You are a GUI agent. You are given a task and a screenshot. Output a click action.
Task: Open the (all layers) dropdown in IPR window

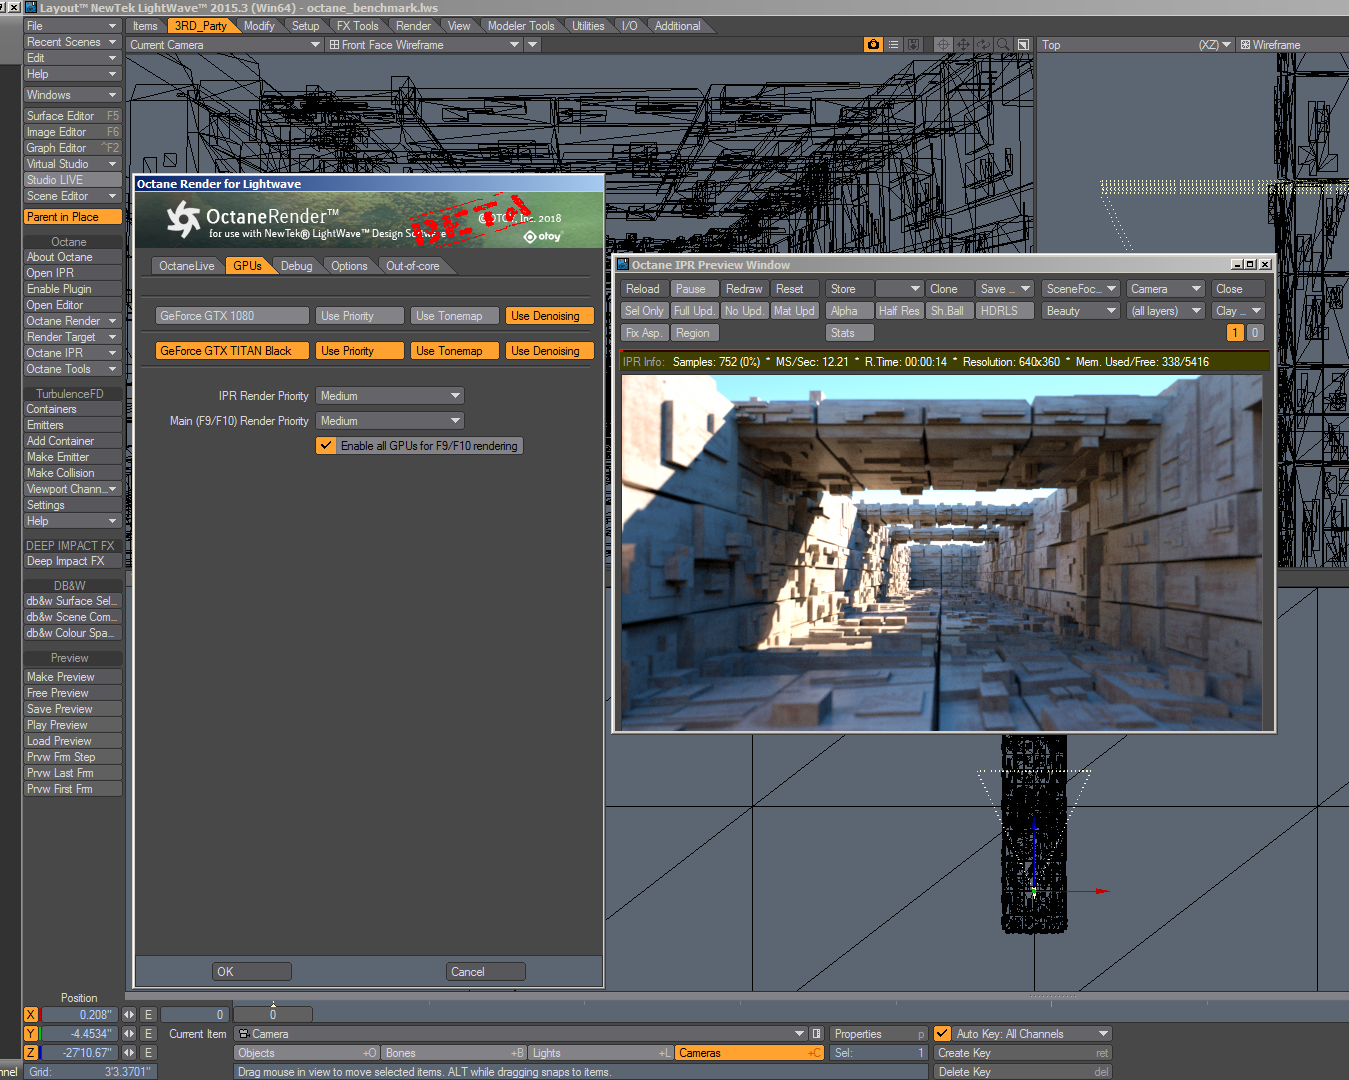click(x=1166, y=311)
